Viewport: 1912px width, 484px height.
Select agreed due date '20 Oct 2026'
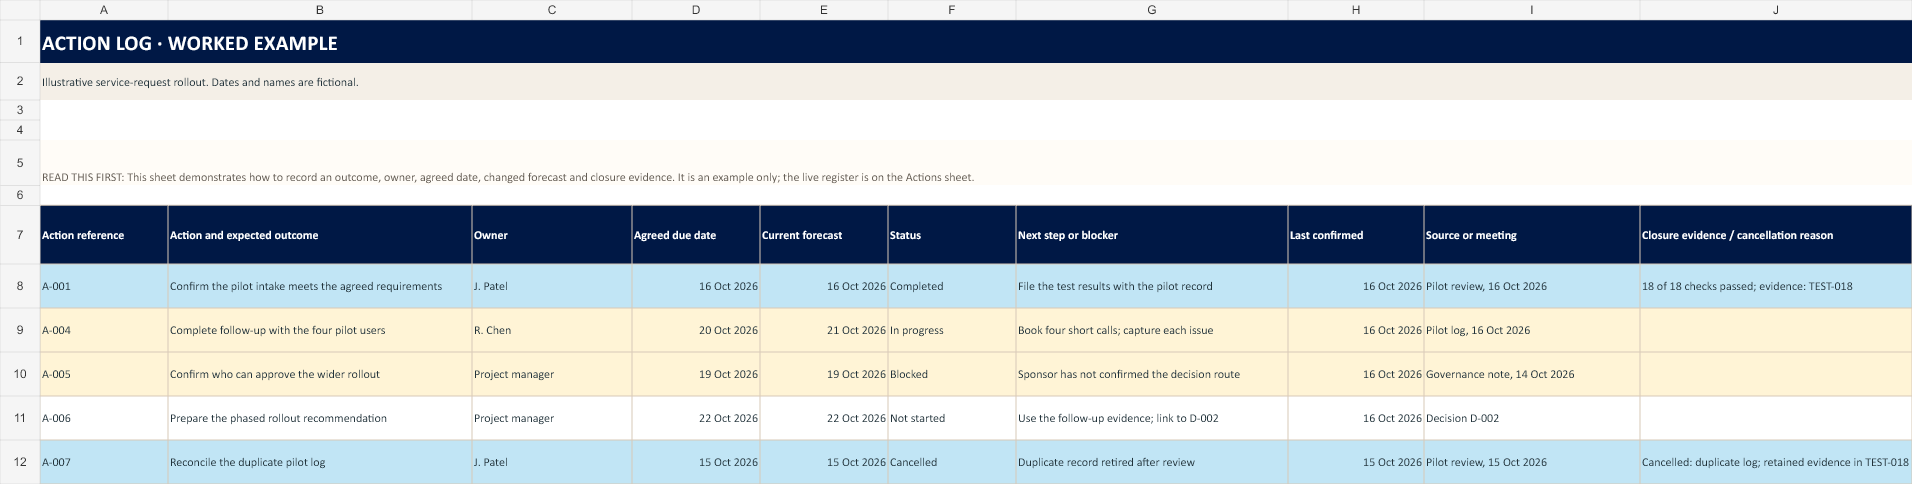696,330
